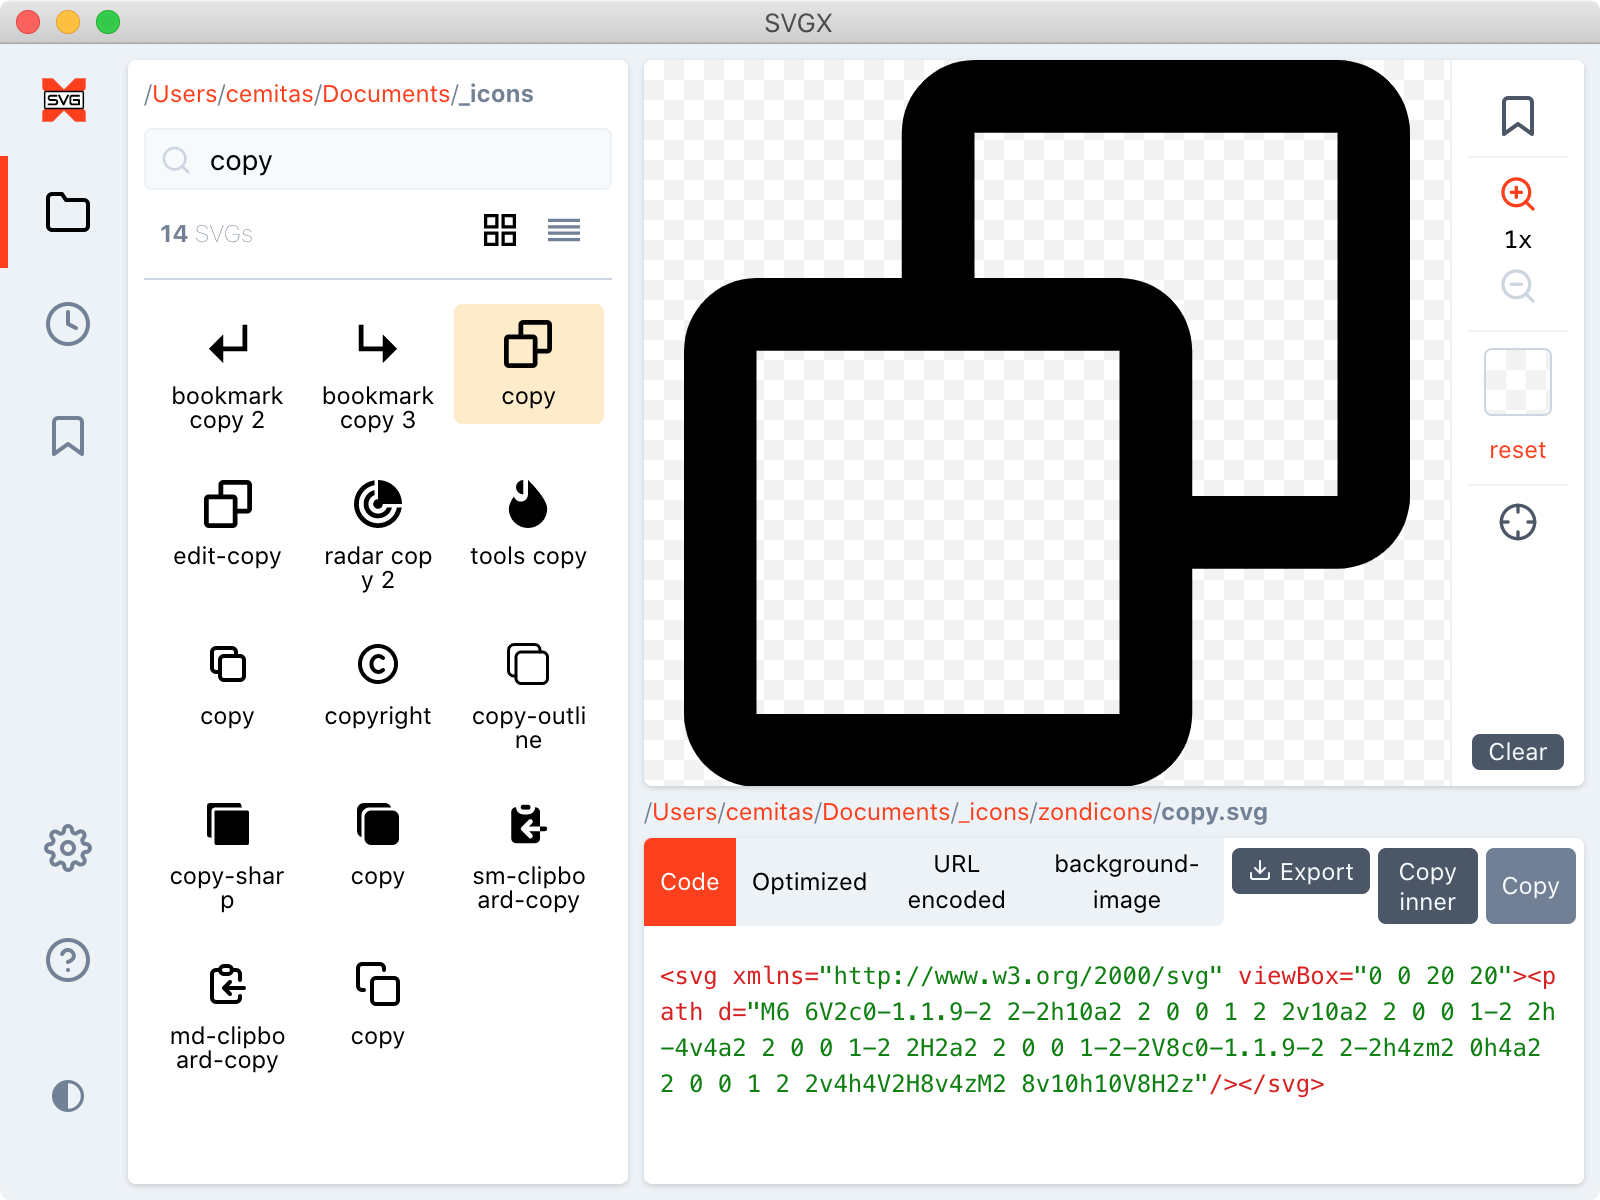Switch to the Code tab
The width and height of the screenshot is (1600, 1200).
pos(690,882)
